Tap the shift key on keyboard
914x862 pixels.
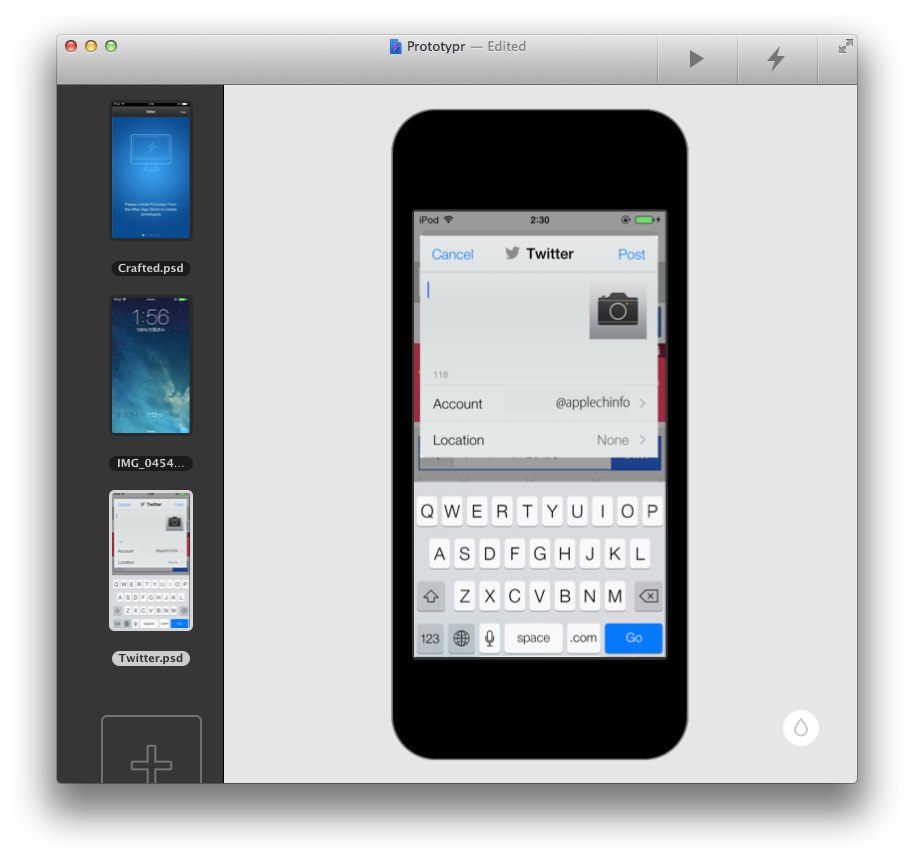tap(431, 596)
